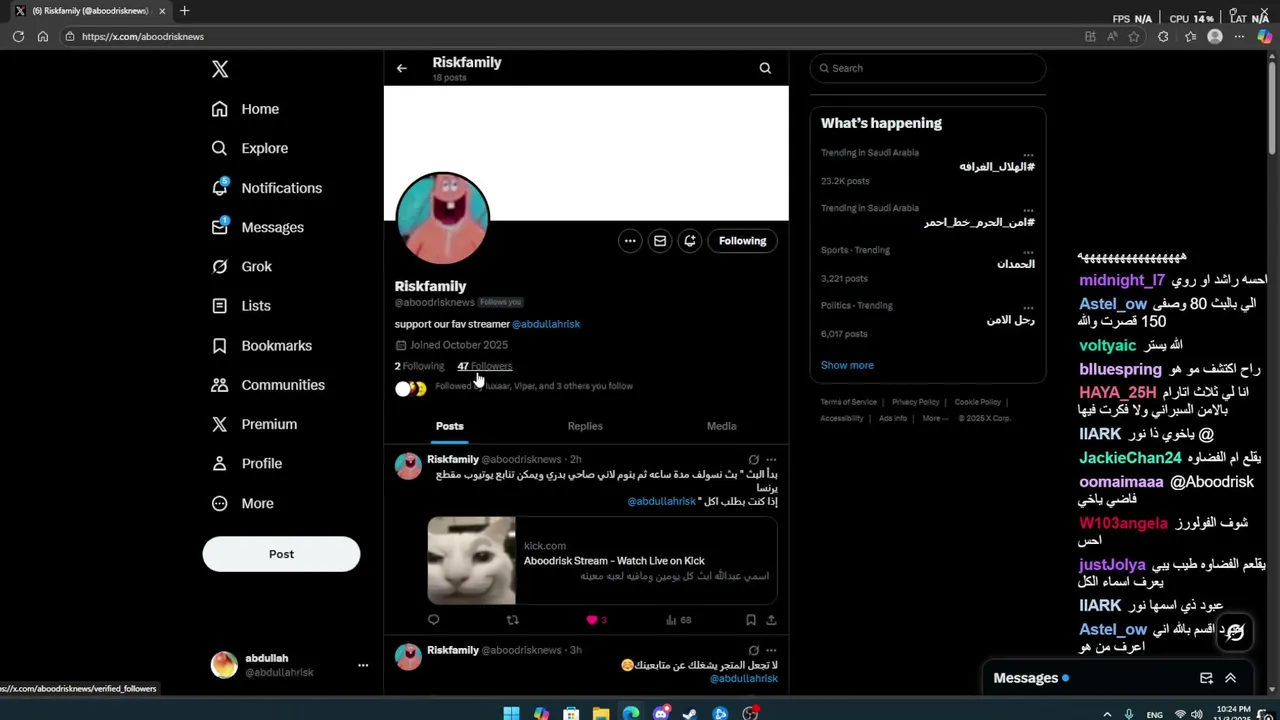The width and height of the screenshot is (1280, 720).
Task: Click the page vertical scrollbar
Action: pos(1273,110)
